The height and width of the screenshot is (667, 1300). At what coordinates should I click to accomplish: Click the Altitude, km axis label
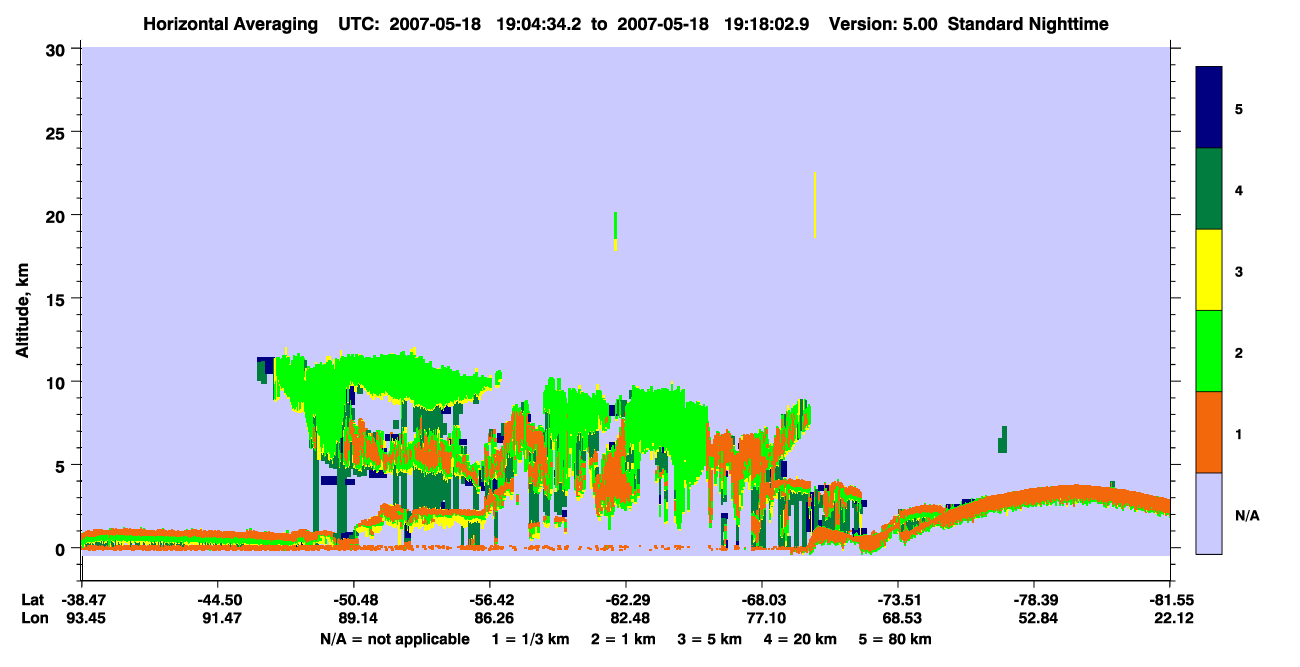(21, 299)
